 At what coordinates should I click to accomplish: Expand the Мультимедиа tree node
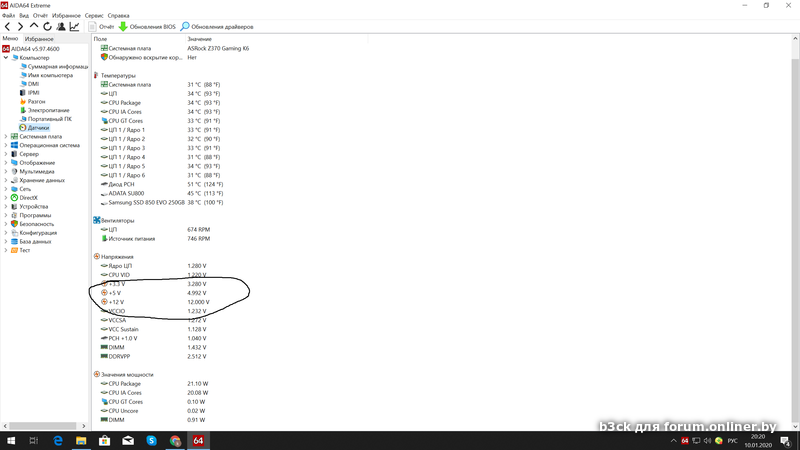point(6,171)
